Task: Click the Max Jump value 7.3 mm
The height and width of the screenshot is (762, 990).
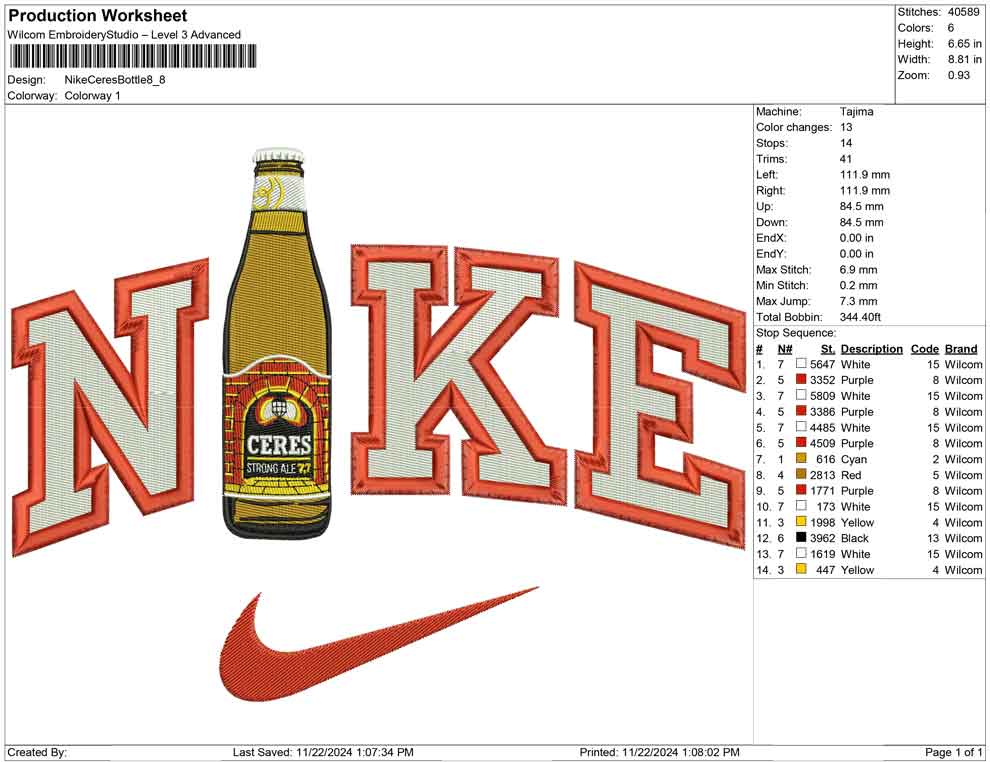Action: 859,301
